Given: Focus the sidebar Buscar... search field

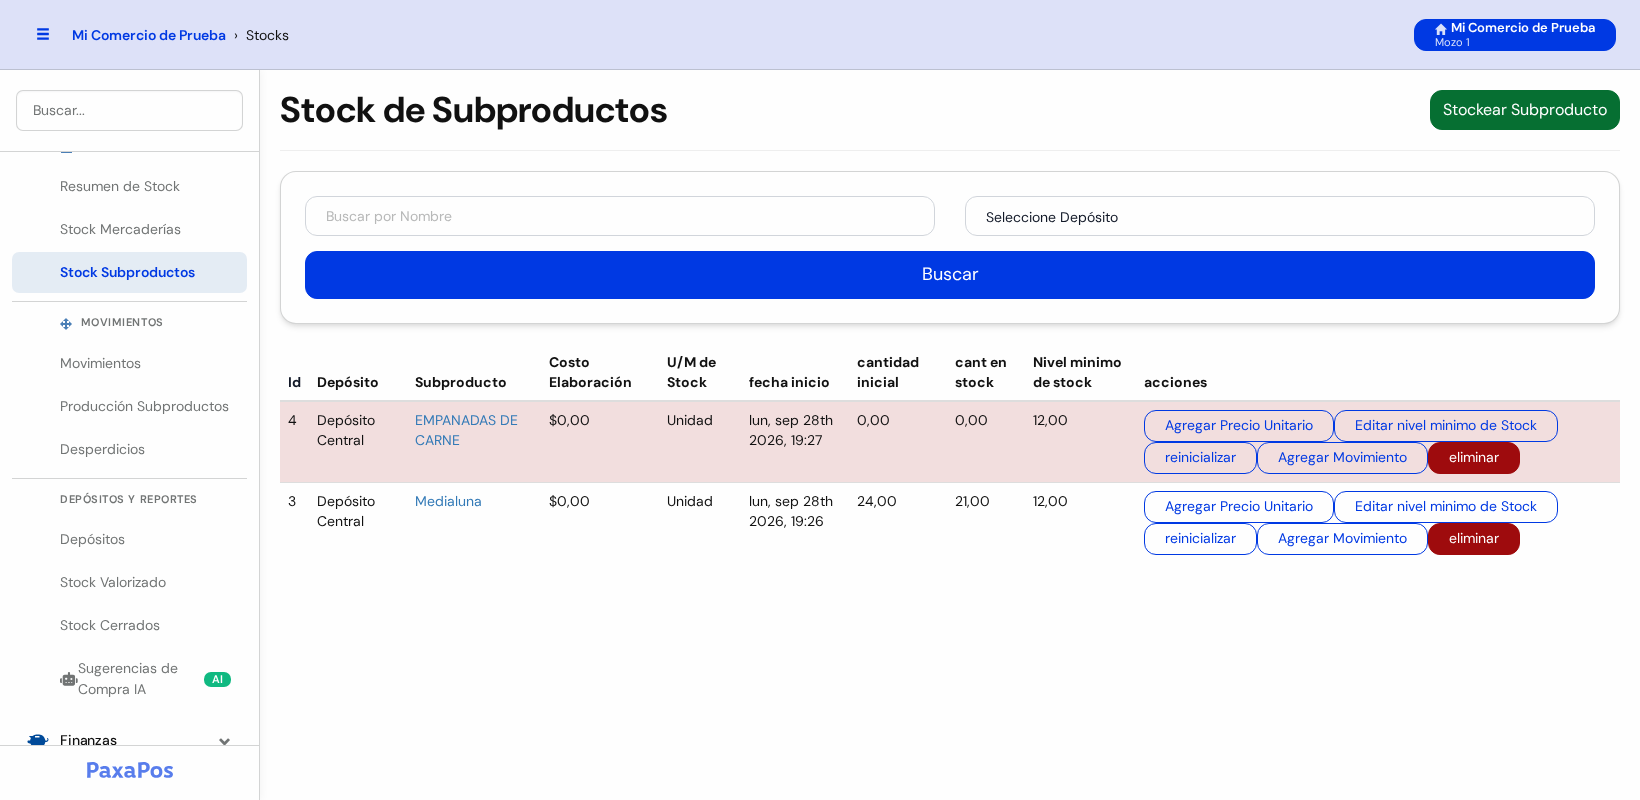Looking at the screenshot, I should 129,110.
